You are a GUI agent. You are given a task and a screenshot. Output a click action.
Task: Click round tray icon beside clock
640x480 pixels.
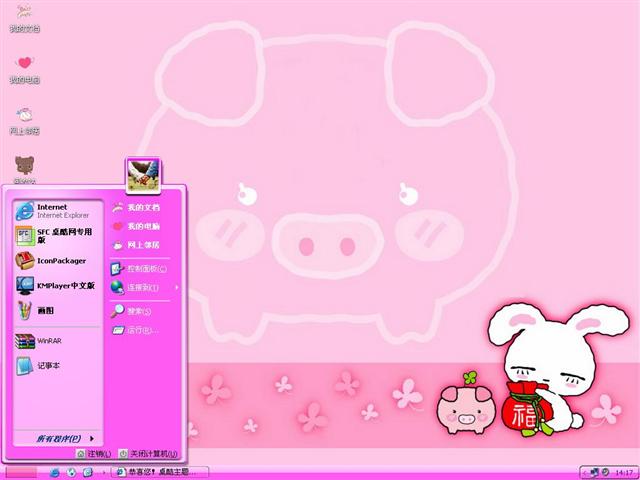pyautogui.click(x=605, y=472)
